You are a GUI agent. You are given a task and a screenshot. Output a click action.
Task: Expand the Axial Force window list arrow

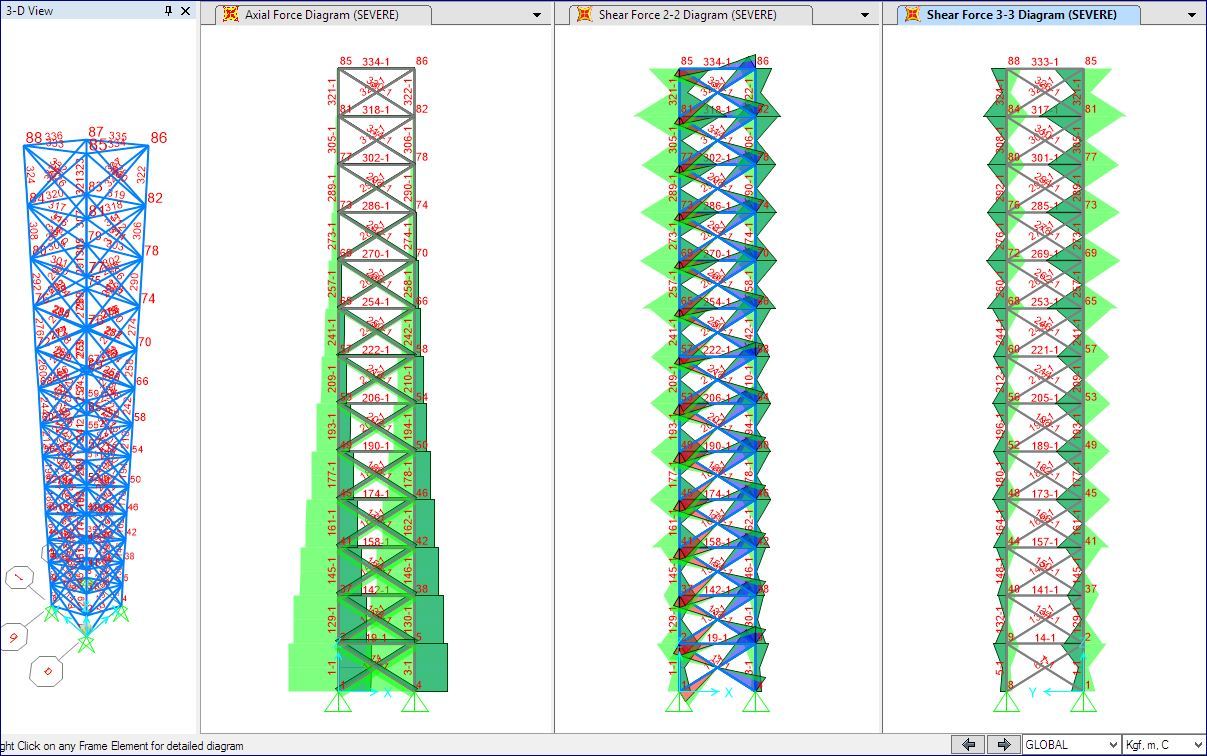pos(537,15)
